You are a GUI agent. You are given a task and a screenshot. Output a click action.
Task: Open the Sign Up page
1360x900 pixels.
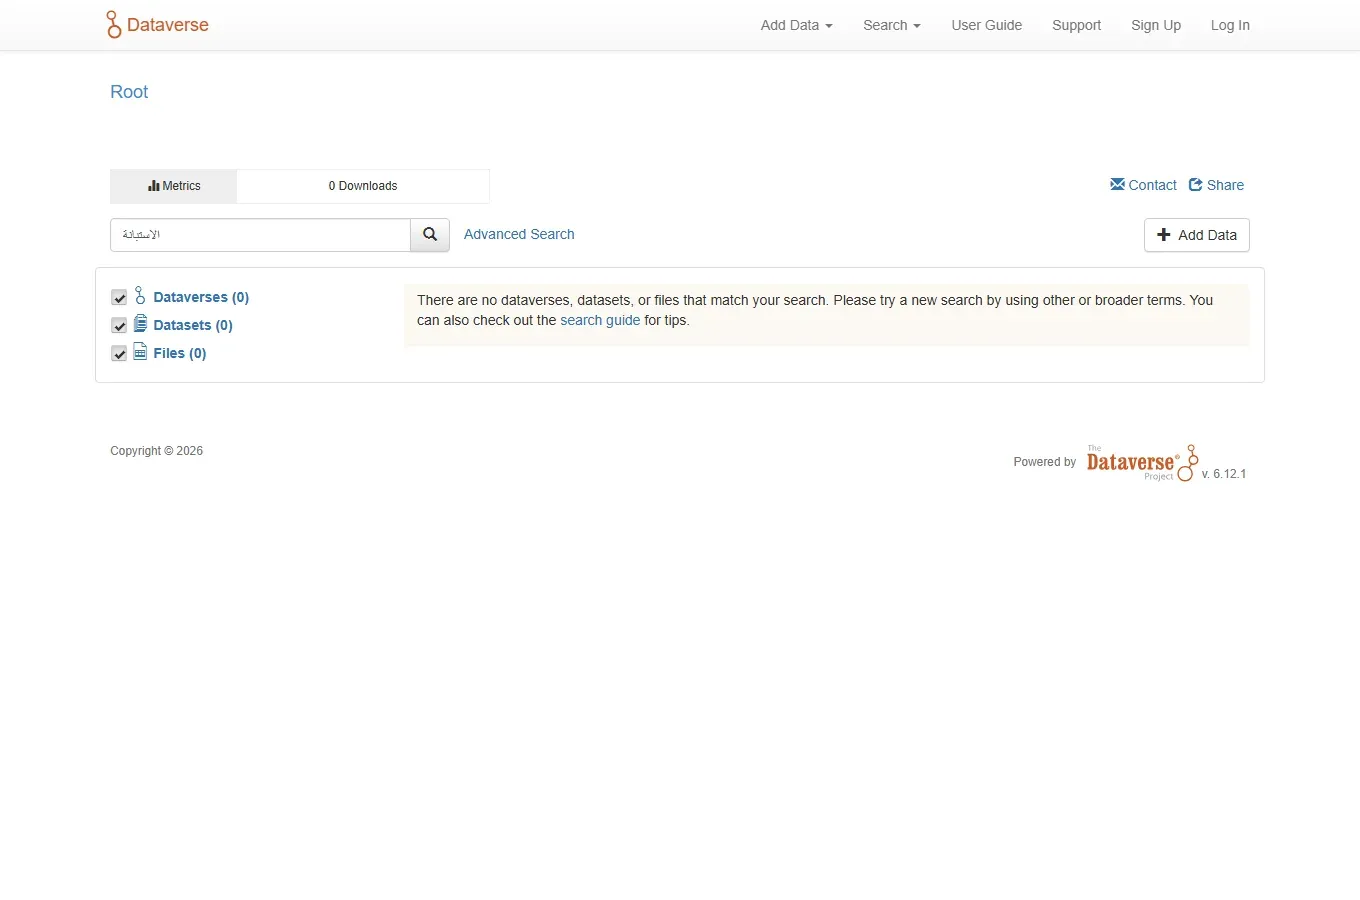click(x=1155, y=25)
